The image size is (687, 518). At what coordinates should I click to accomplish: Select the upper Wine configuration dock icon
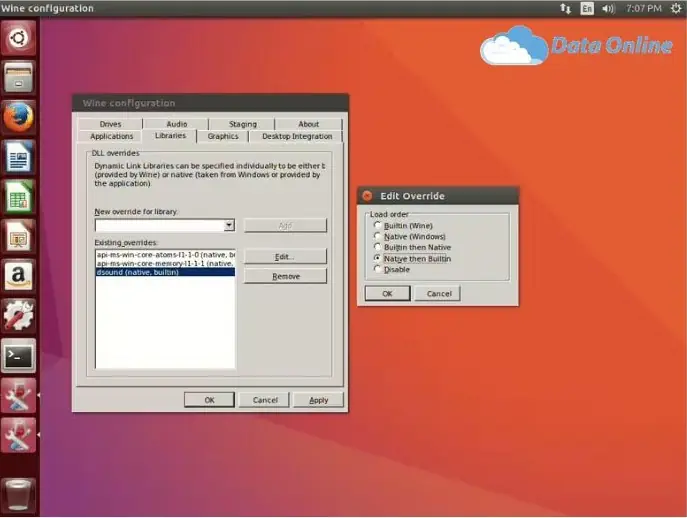(18, 395)
